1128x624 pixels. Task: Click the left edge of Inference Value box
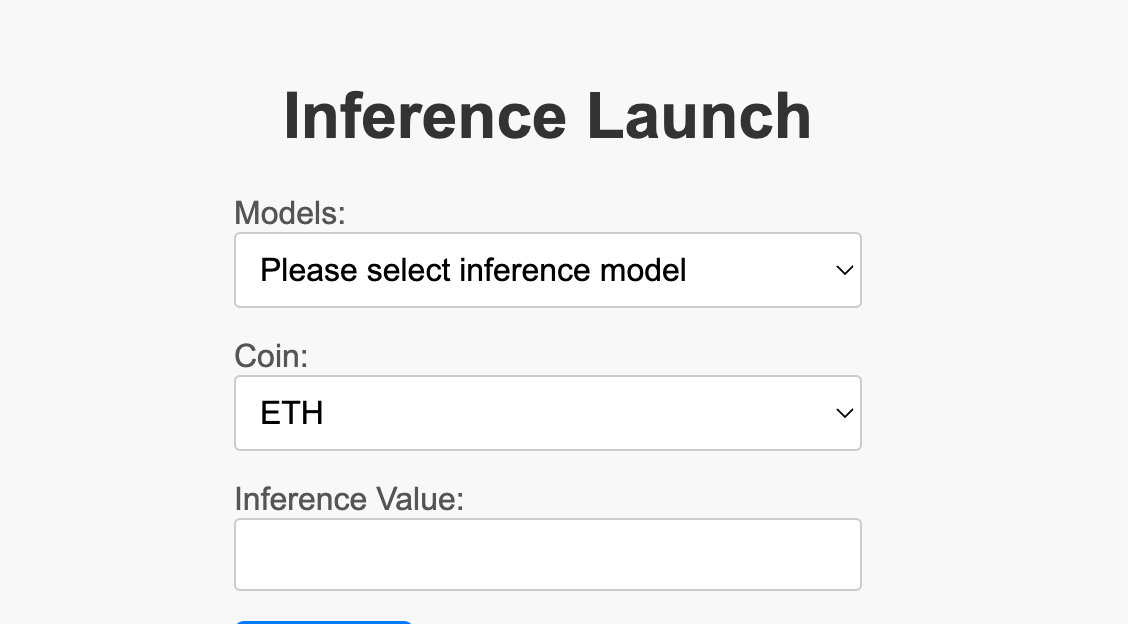point(244,554)
